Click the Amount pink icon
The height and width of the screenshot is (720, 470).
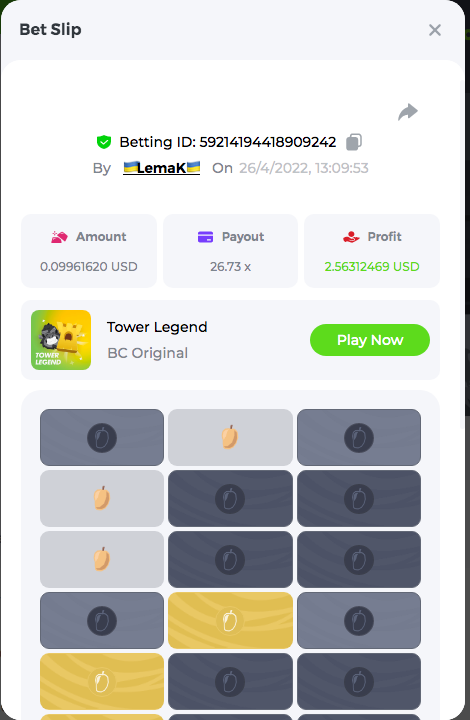(59, 237)
